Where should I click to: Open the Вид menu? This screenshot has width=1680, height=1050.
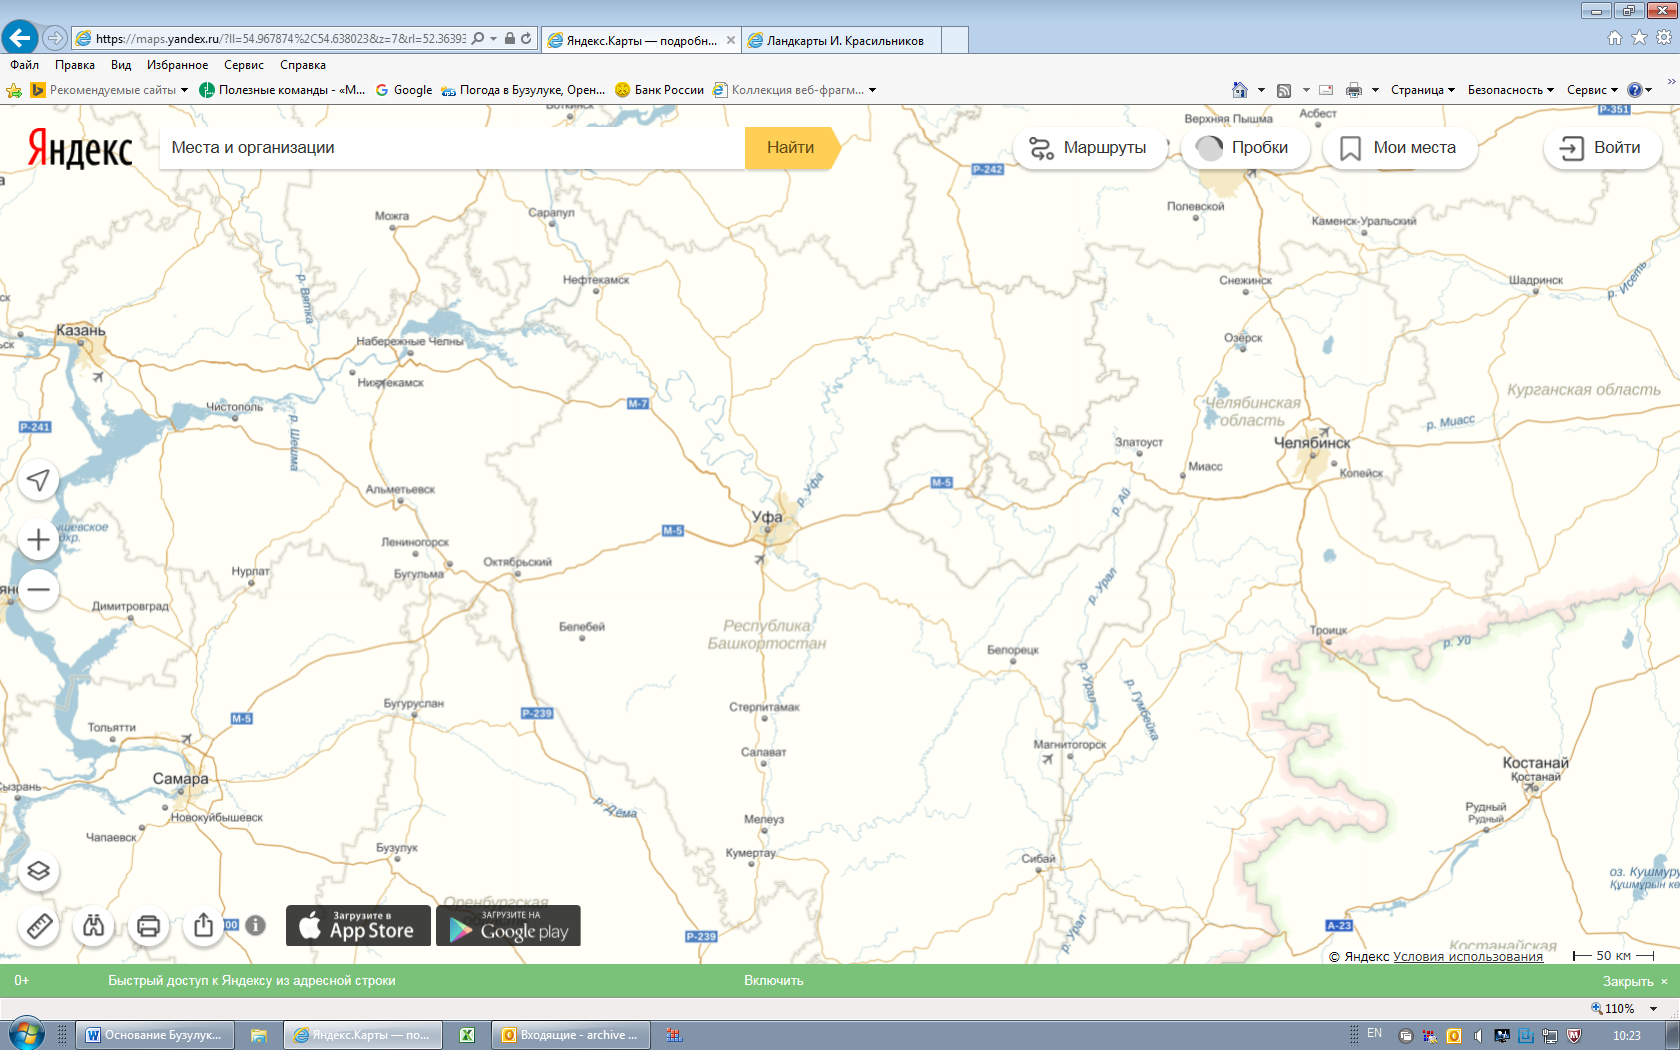click(121, 65)
